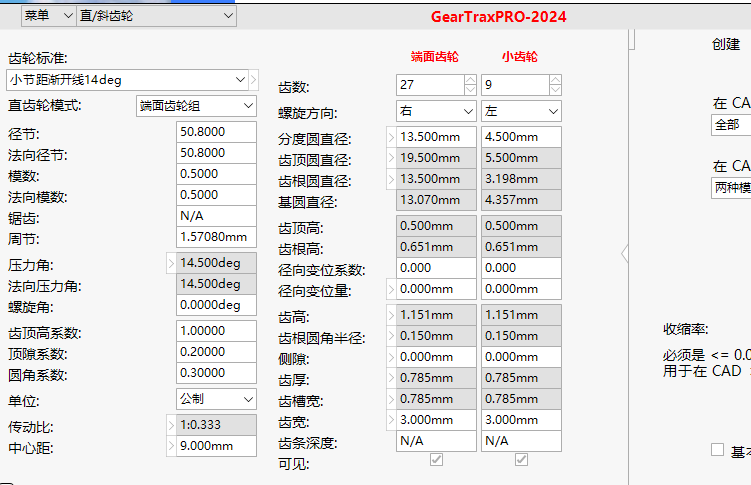Image resolution: width=751 pixels, height=485 pixels.
Task: Click the arrow beside 齿槽宽 value
Action: coord(391,399)
